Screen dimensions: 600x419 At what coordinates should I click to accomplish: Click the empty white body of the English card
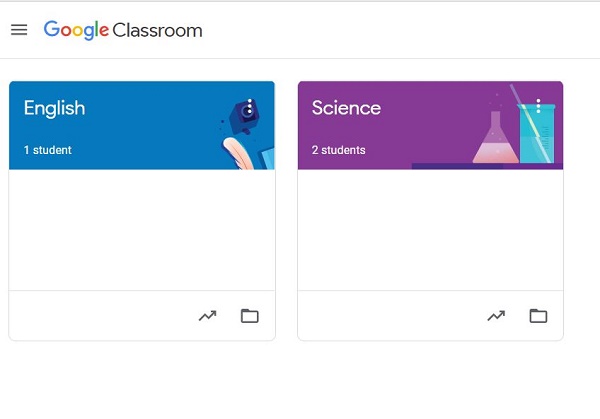(141, 230)
